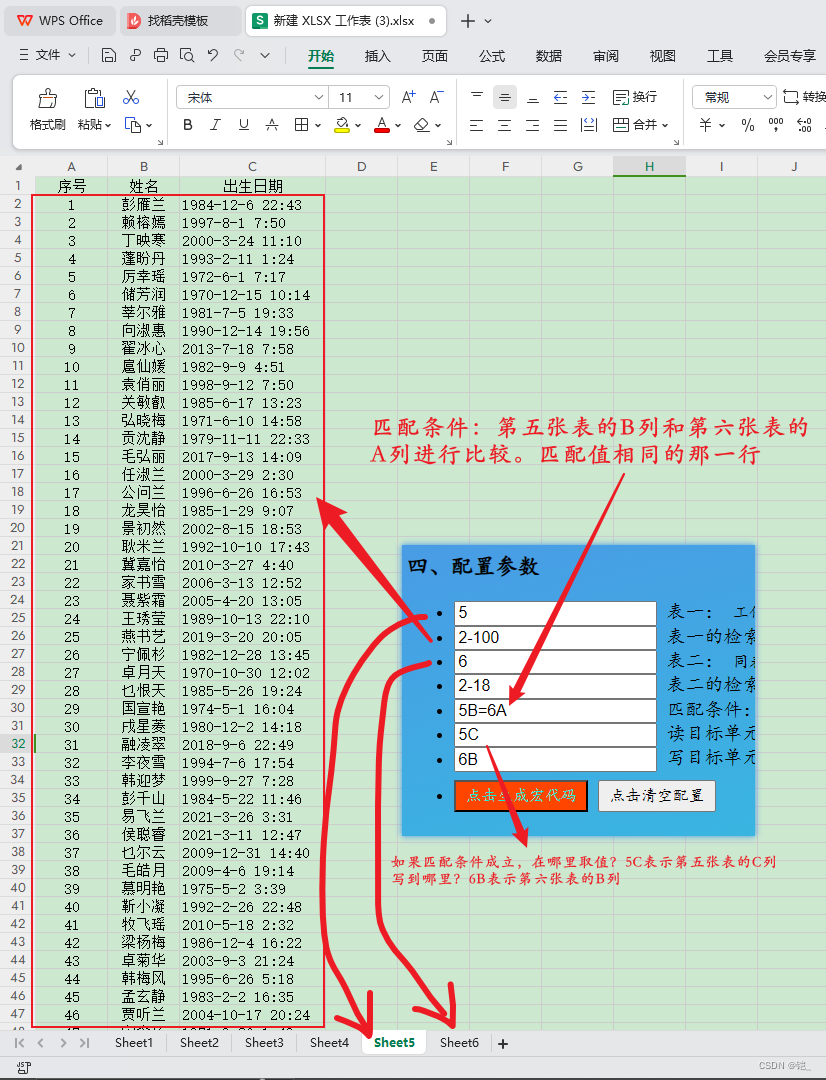The width and height of the screenshot is (826, 1080).
Task: Click the Cut scissors icon
Action: 131,97
